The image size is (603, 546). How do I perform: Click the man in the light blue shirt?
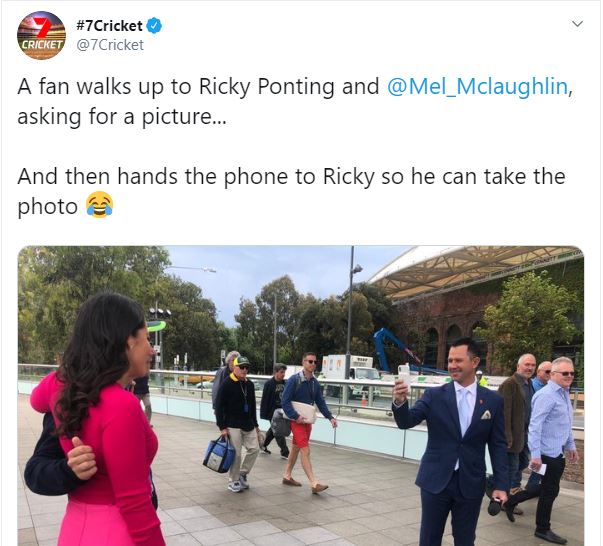pyautogui.click(x=551, y=446)
